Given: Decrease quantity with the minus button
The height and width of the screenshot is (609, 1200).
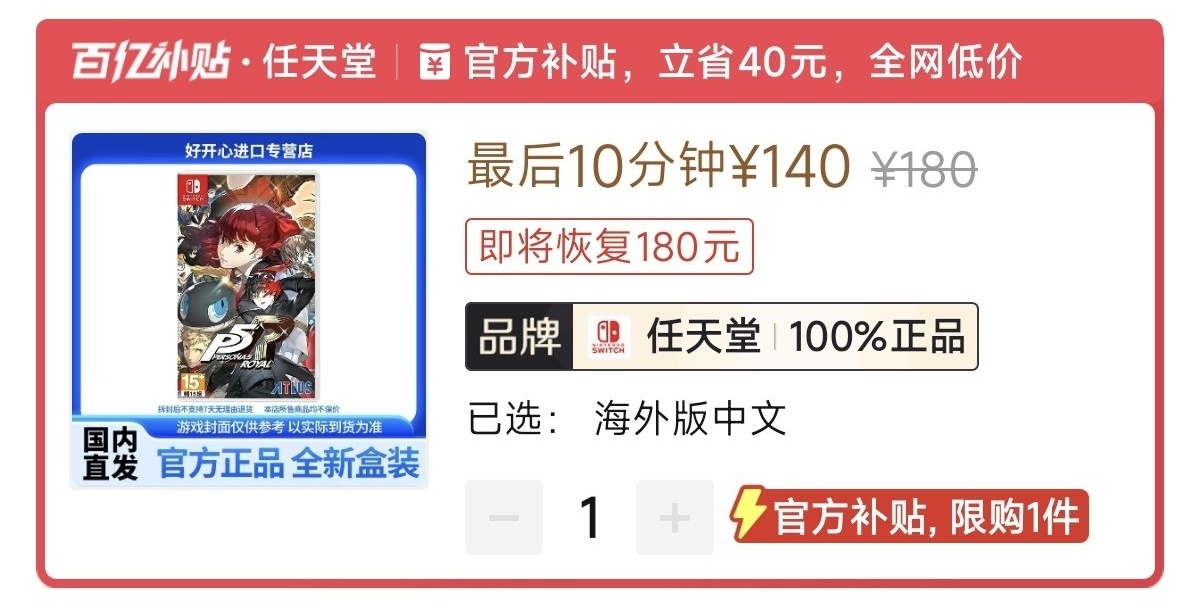Looking at the screenshot, I should 504,517.
